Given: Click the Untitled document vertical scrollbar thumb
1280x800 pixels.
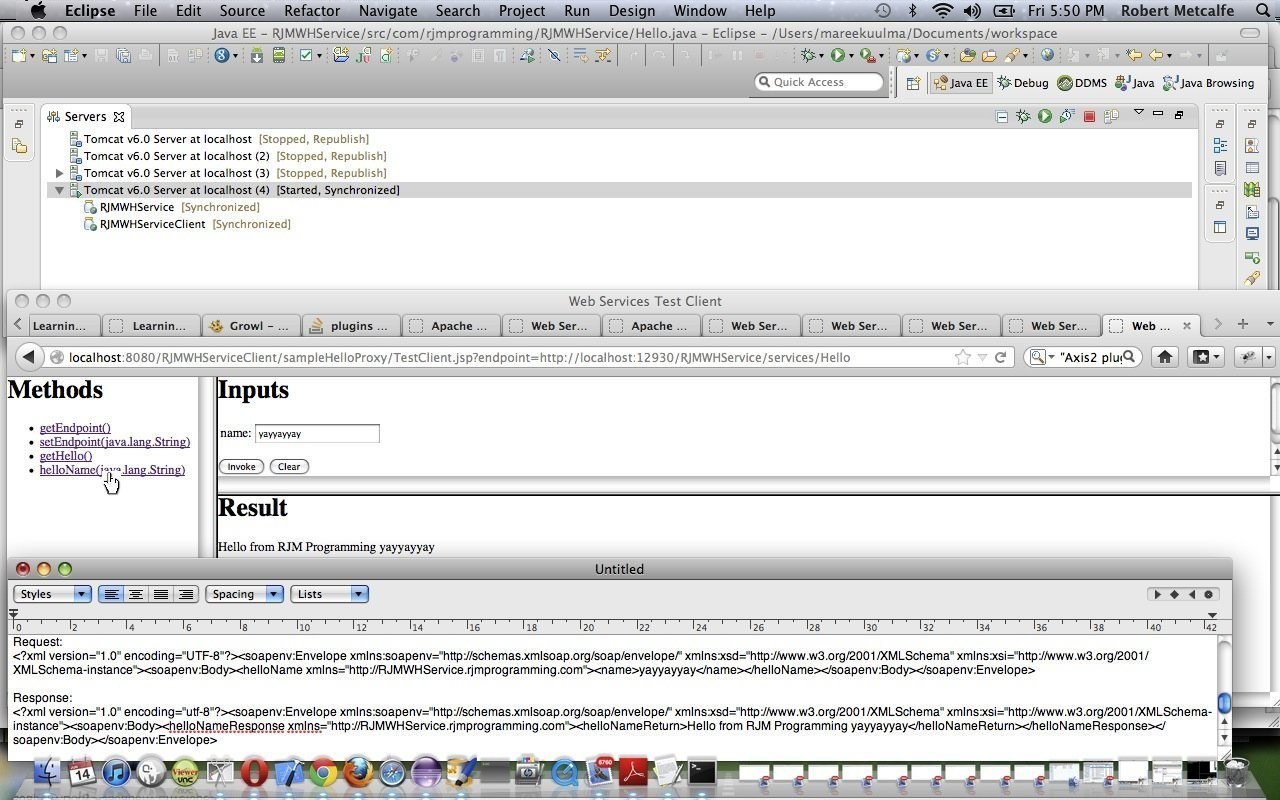Looking at the screenshot, I should (x=1224, y=704).
